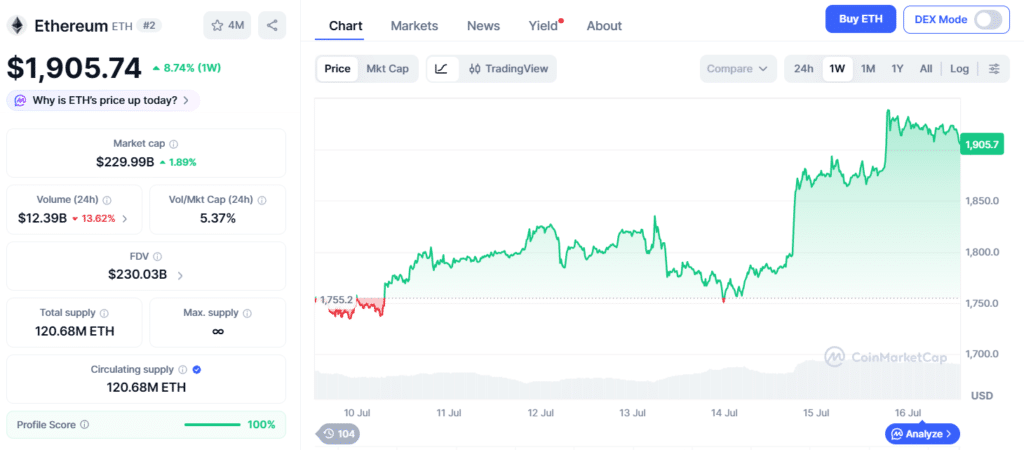Open the share icon button
The image size is (1024, 450).
click(x=272, y=25)
